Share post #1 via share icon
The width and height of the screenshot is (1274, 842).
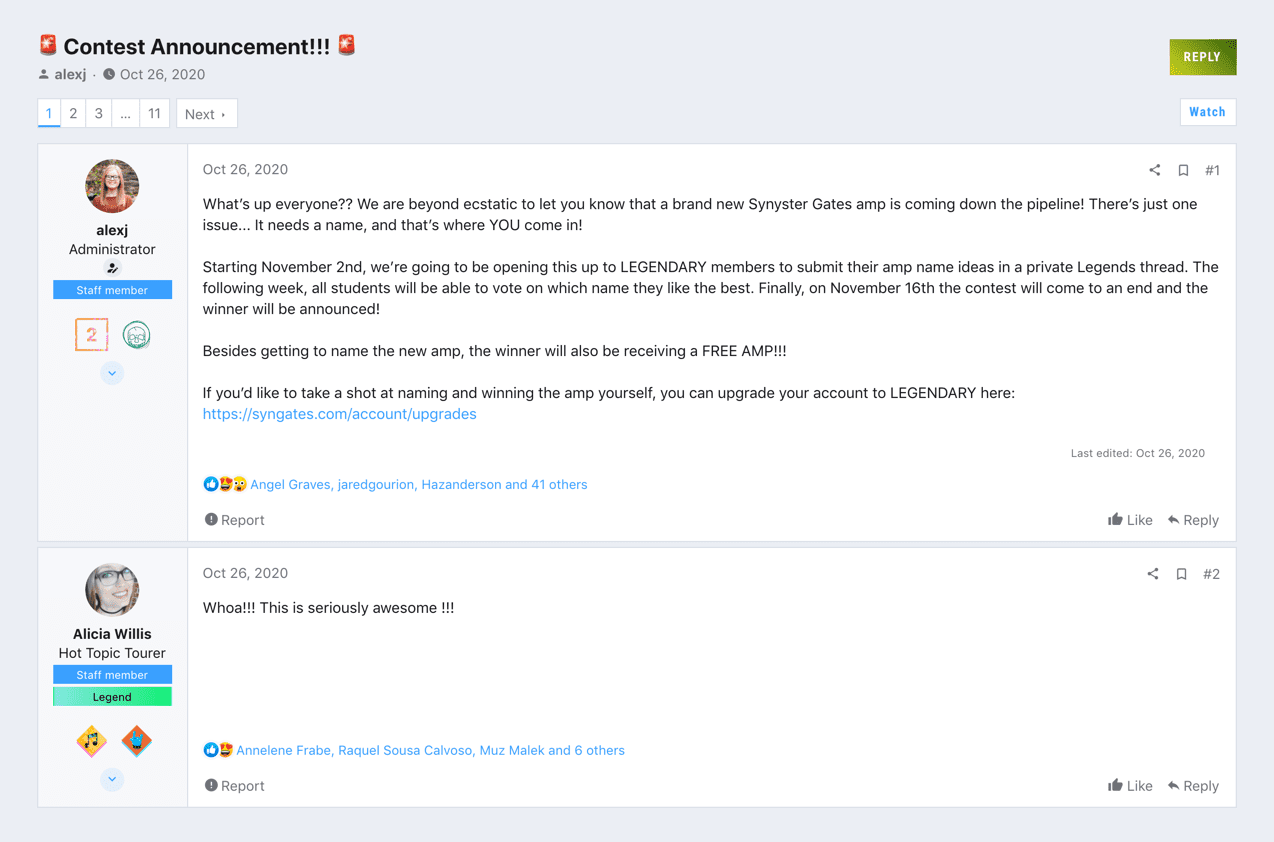[1155, 170]
